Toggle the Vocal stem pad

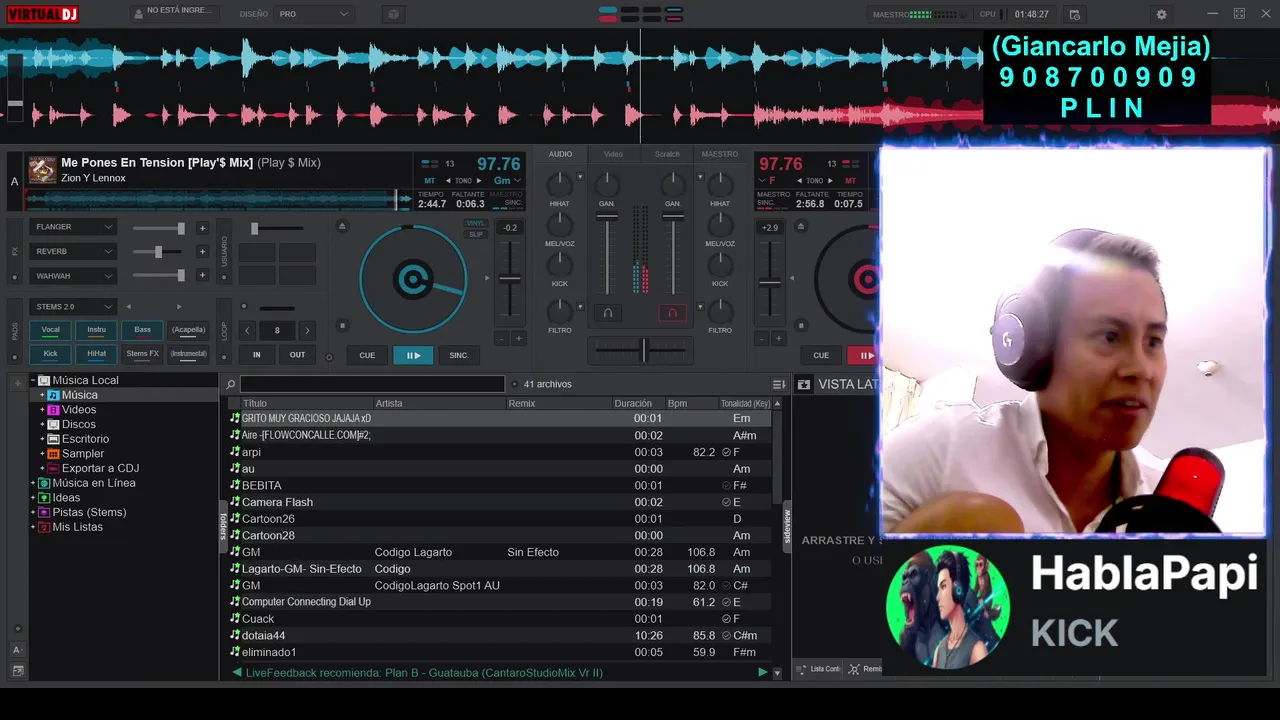tap(50, 330)
